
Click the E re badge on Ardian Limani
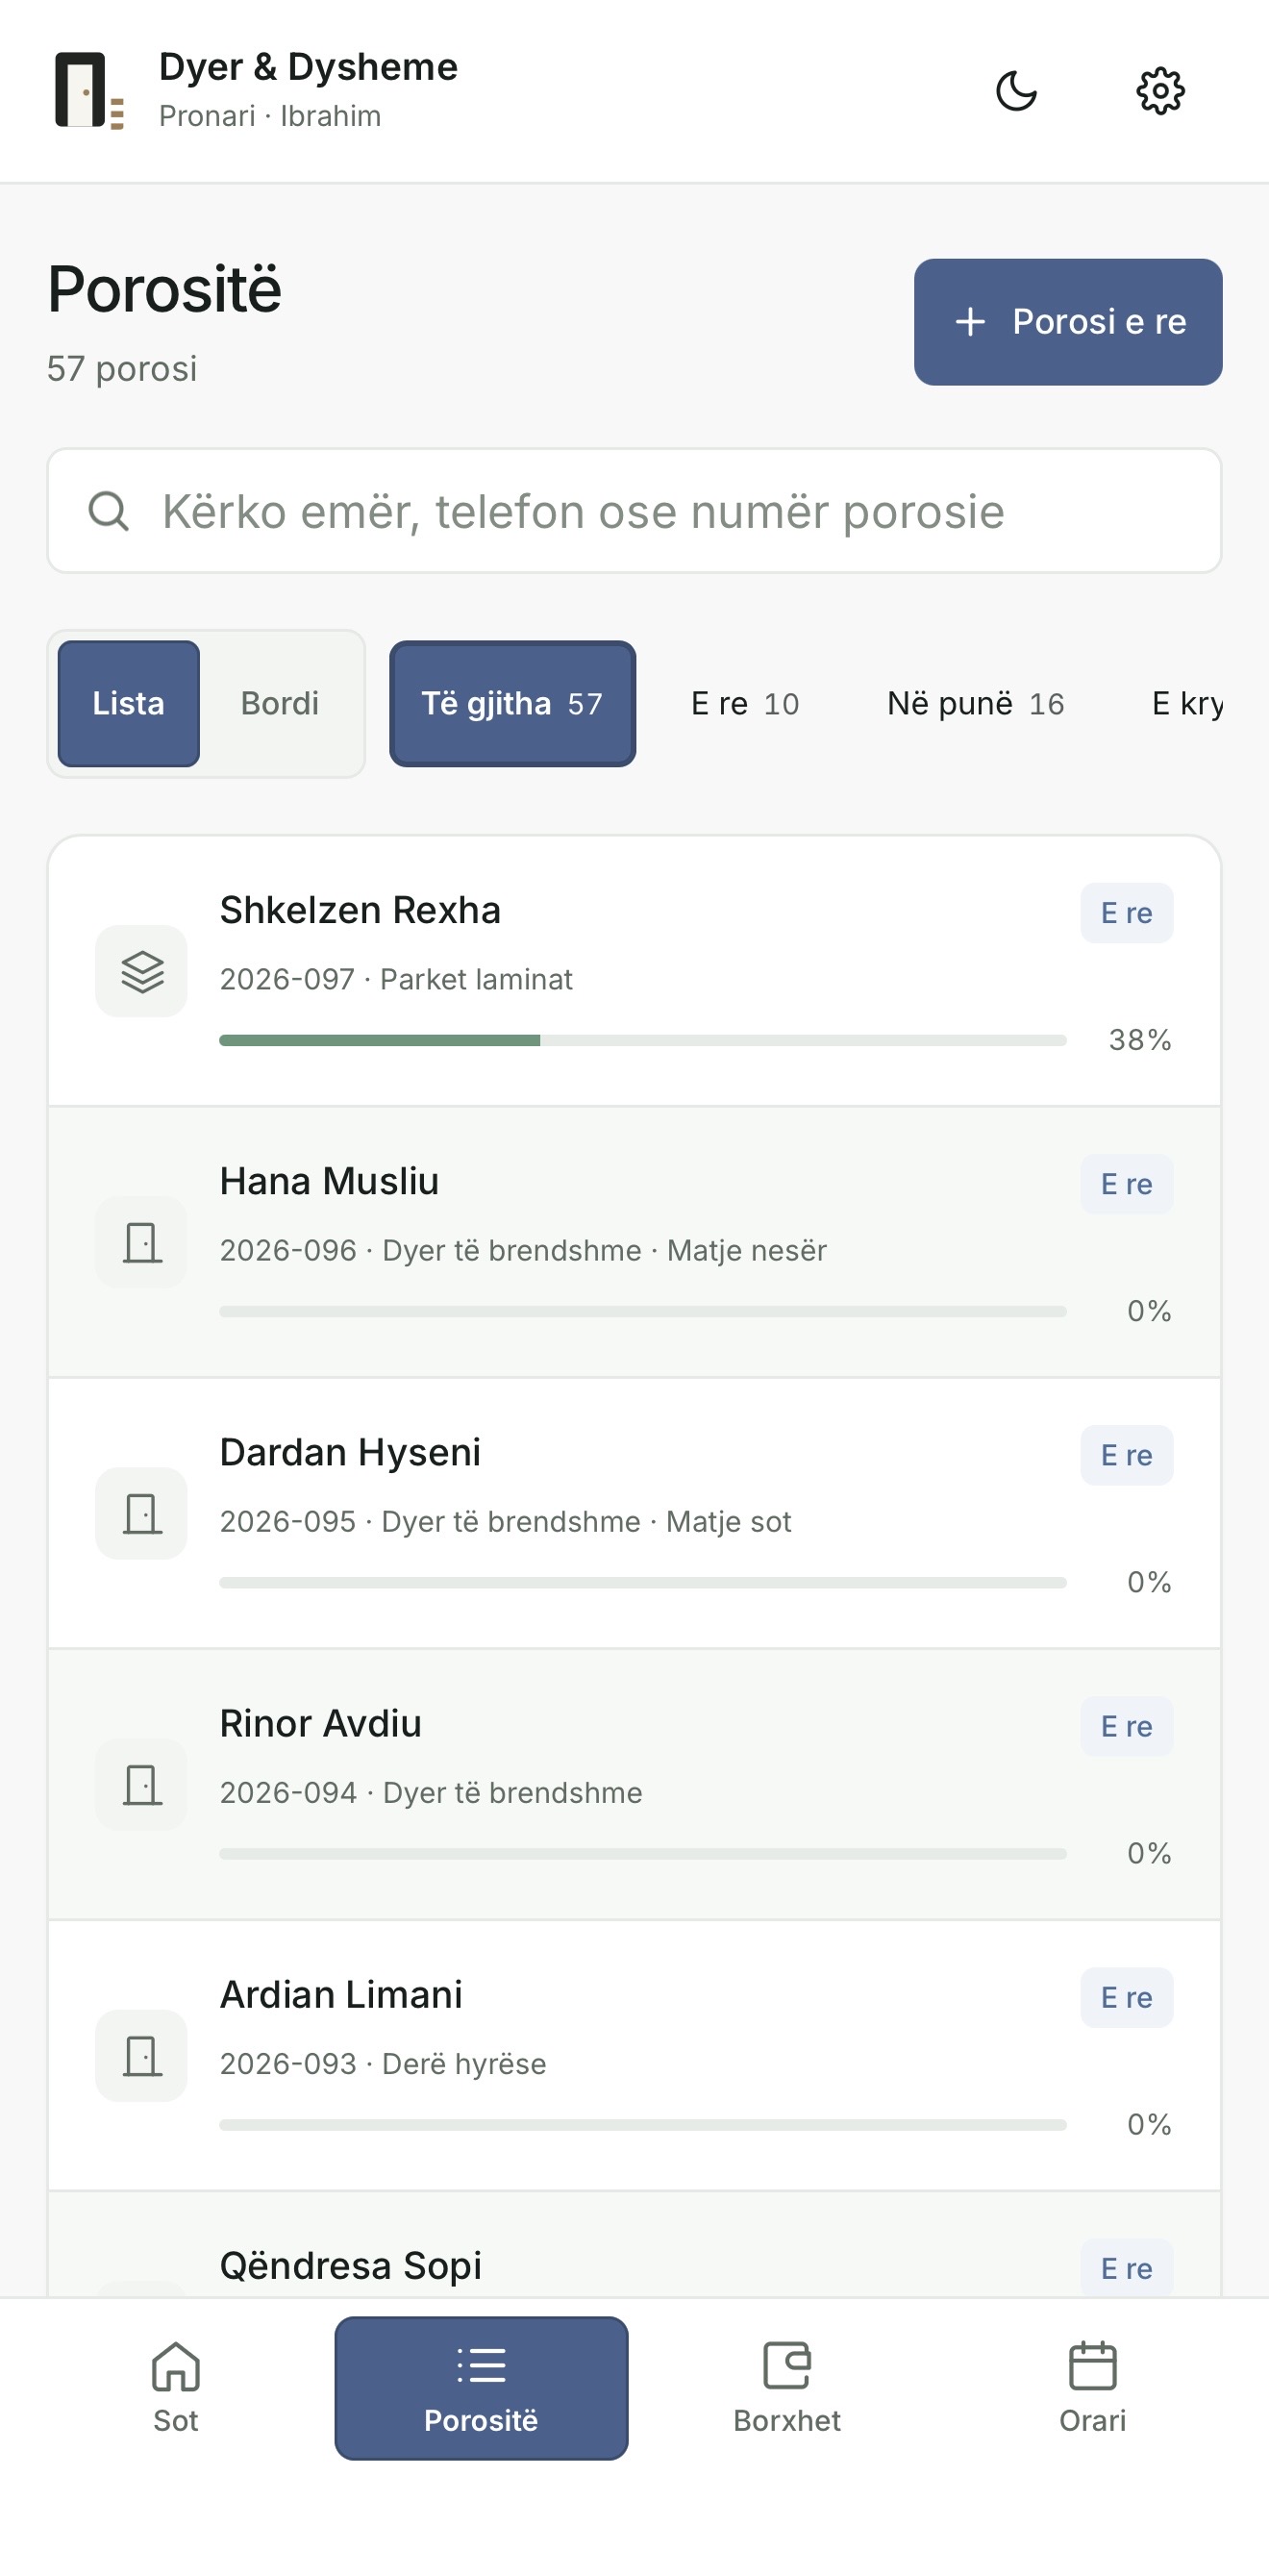click(1126, 1997)
